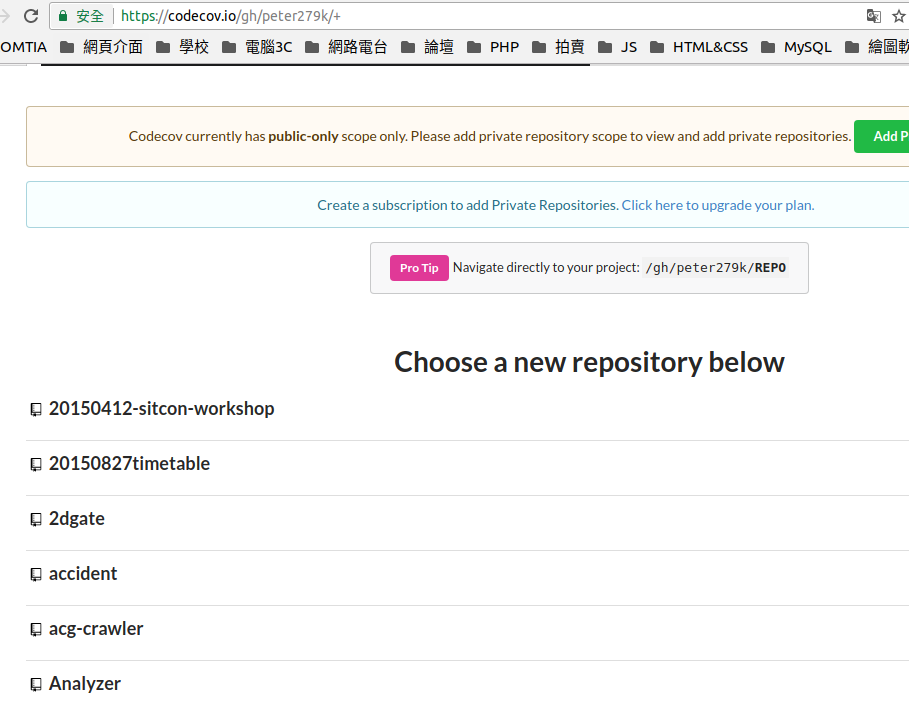This screenshot has height=712, width=909.
Task: Click 'Create a subscription to add Private Repositories' text
Action: click(468, 205)
